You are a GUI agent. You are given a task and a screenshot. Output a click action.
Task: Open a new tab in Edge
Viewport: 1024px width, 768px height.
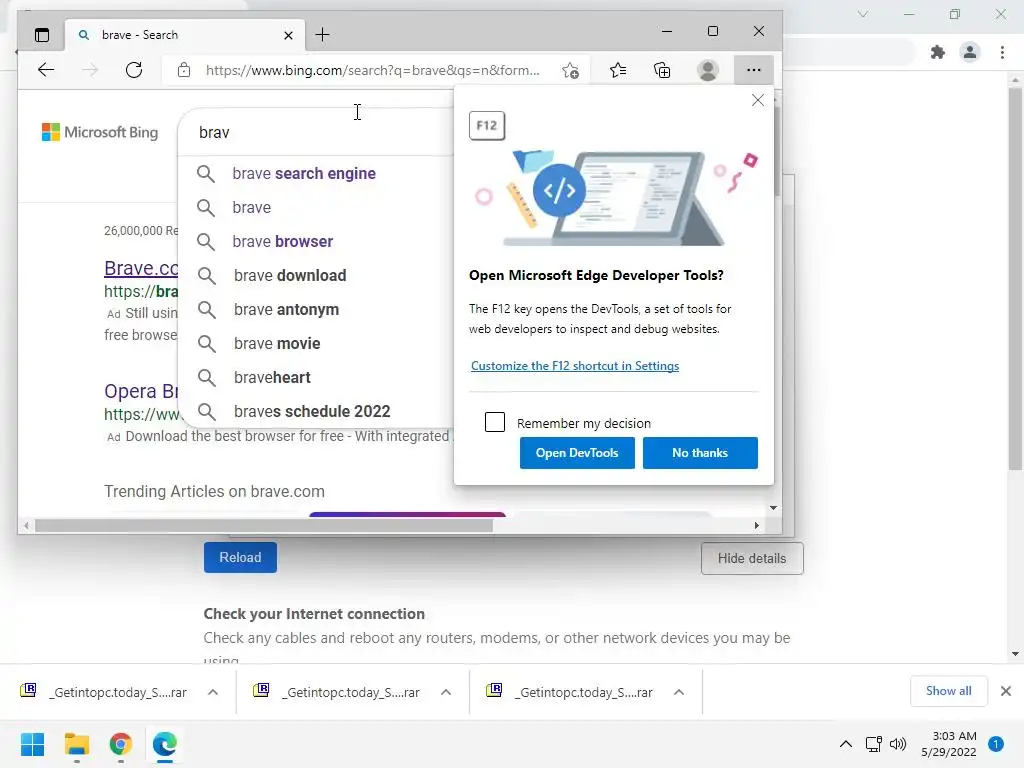[x=322, y=35]
